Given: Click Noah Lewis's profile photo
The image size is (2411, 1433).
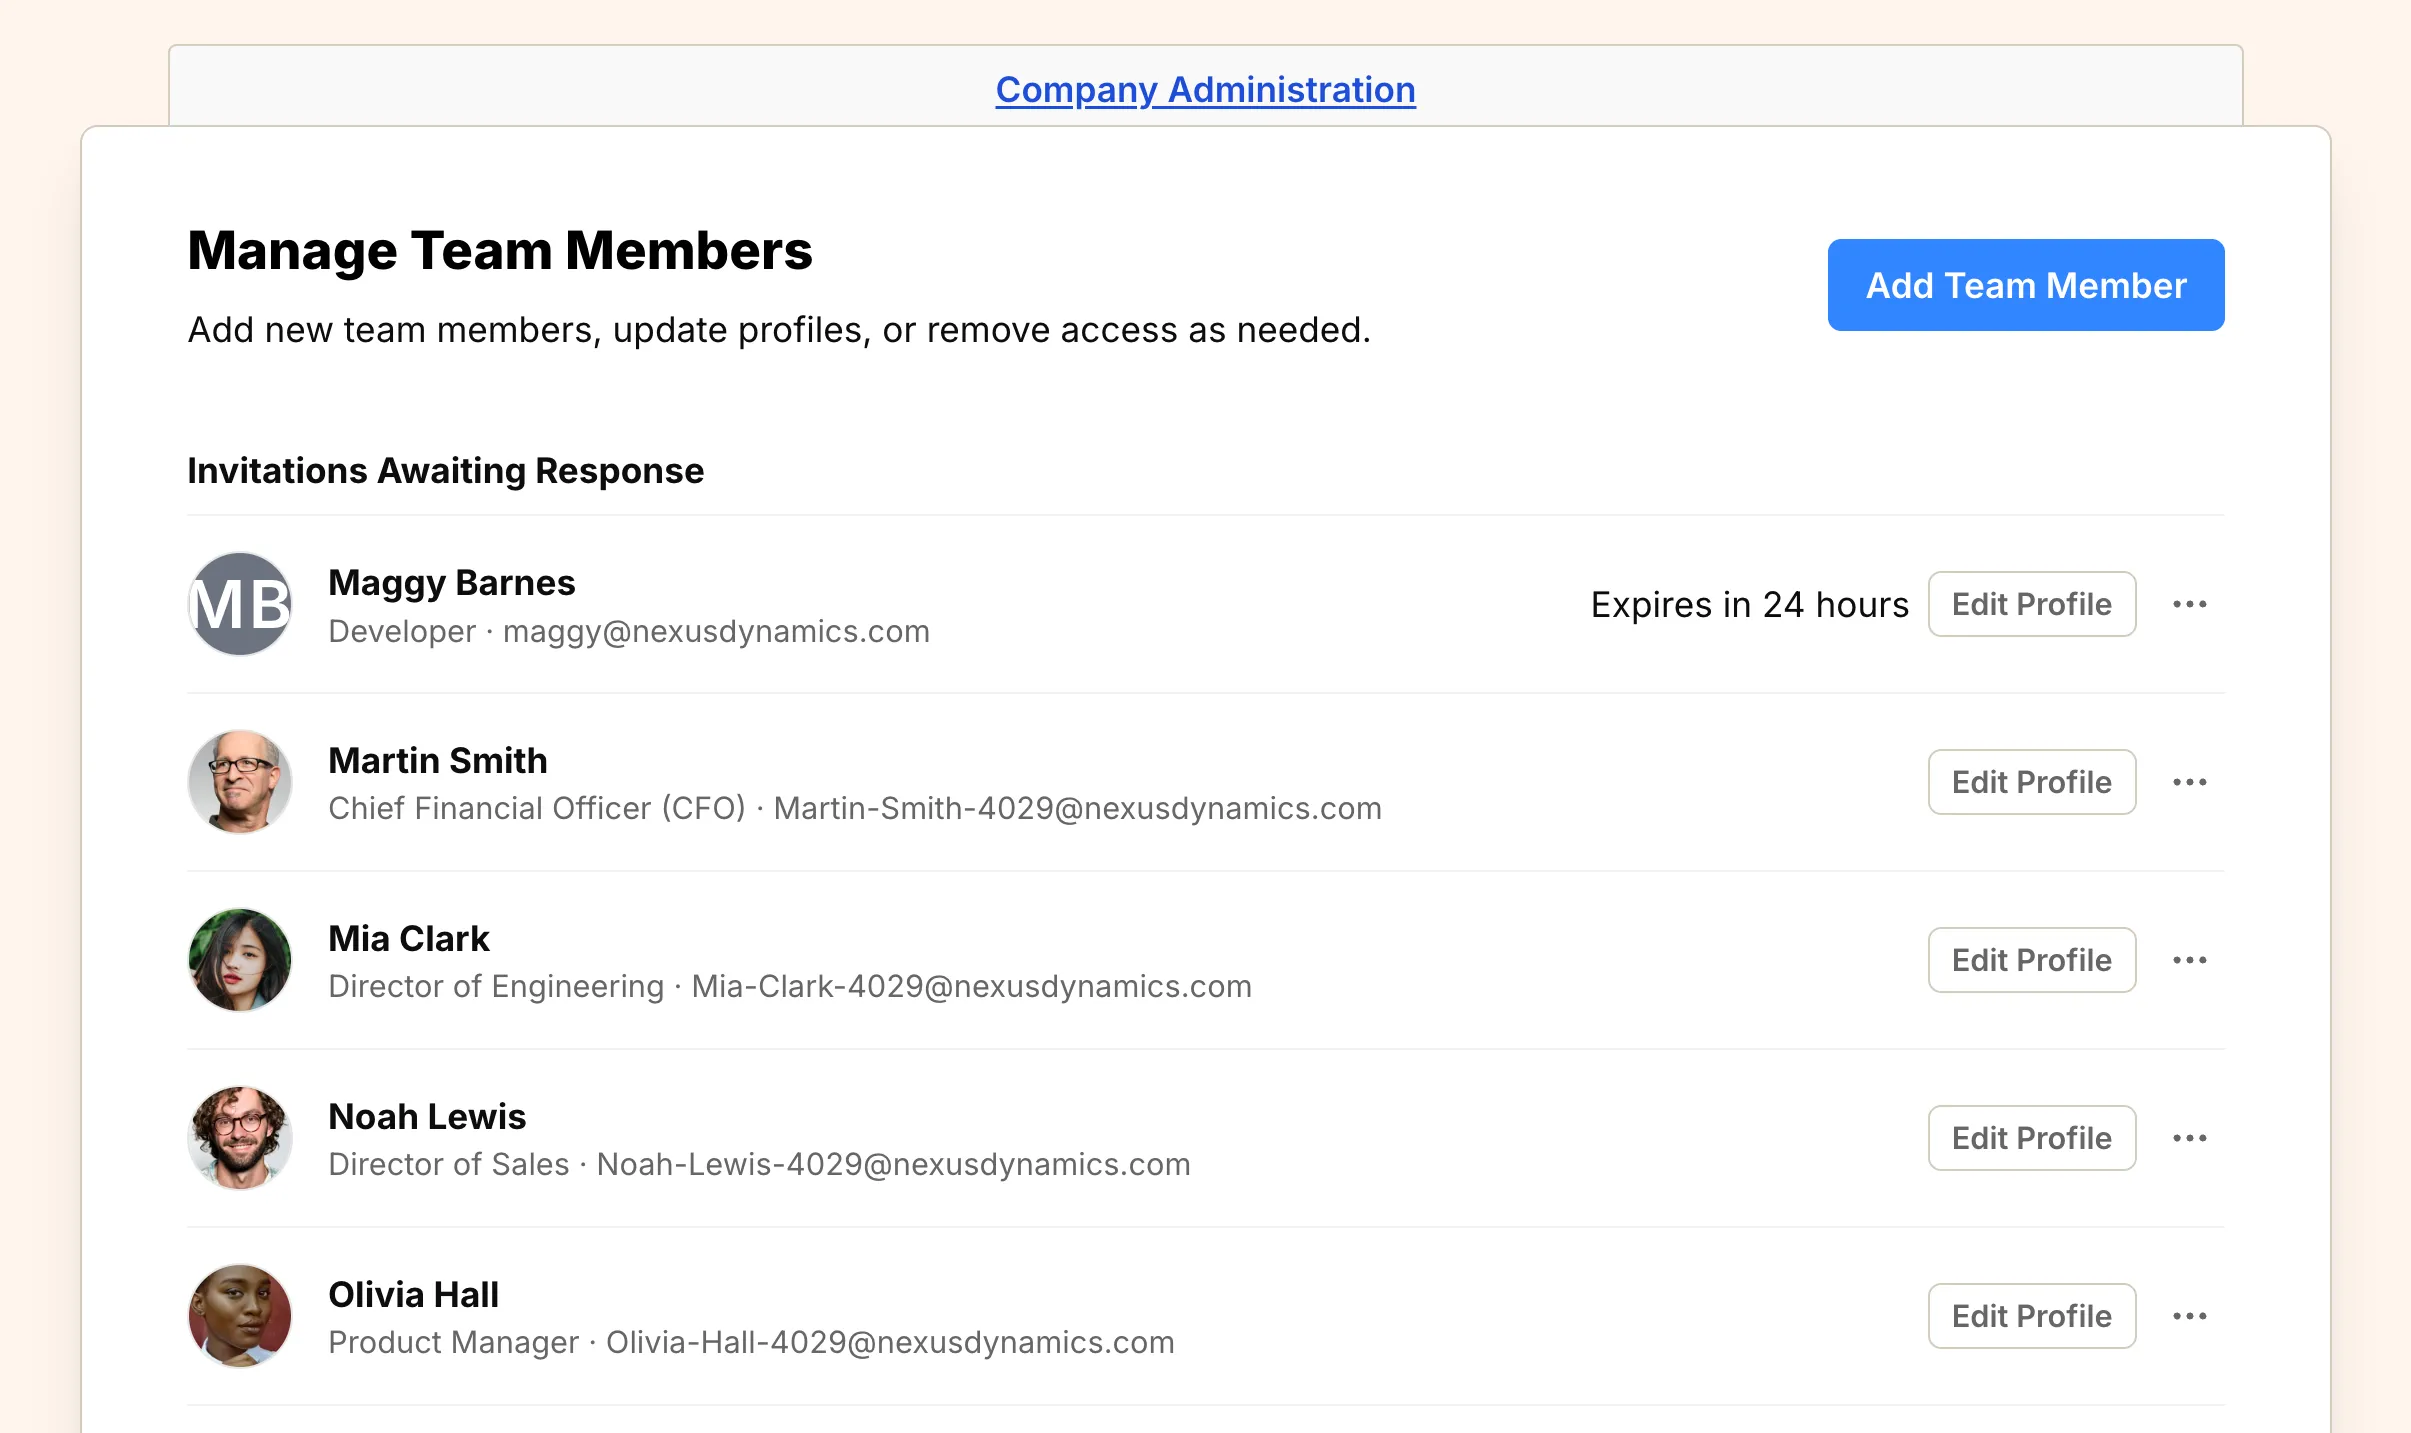Looking at the screenshot, I should [x=240, y=1137].
